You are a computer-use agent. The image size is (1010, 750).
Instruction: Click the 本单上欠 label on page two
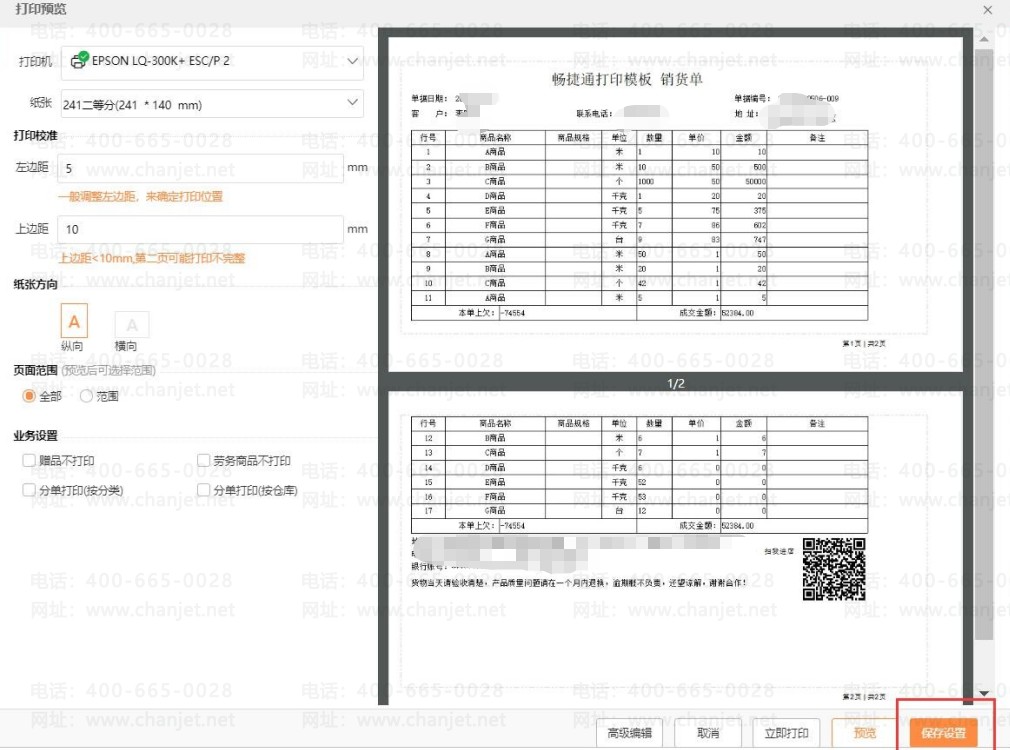point(477,526)
